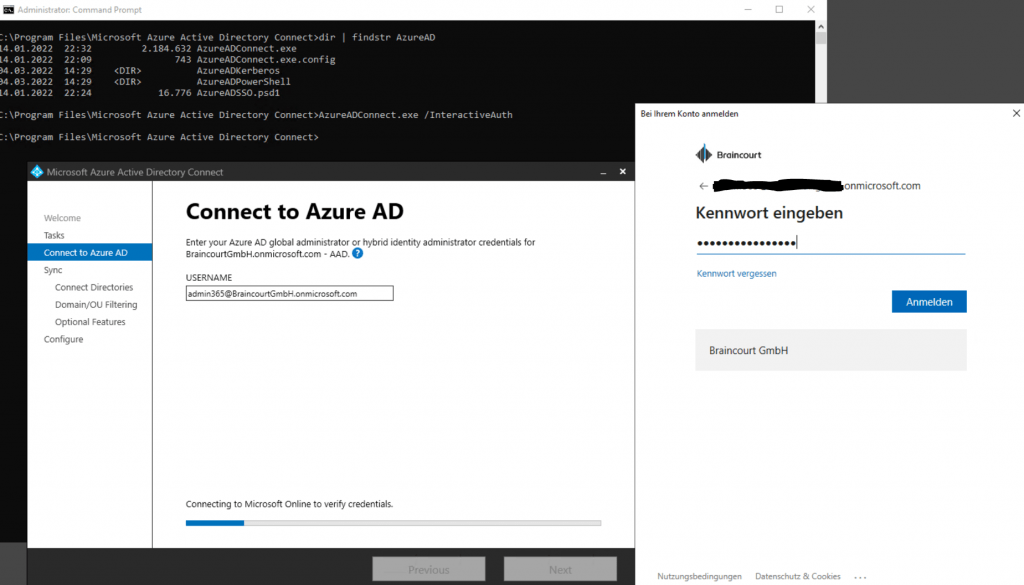The width and height of the screenshot is (1024, 585).
Task: Click the Anmelden button
Action: pos(929,302)
